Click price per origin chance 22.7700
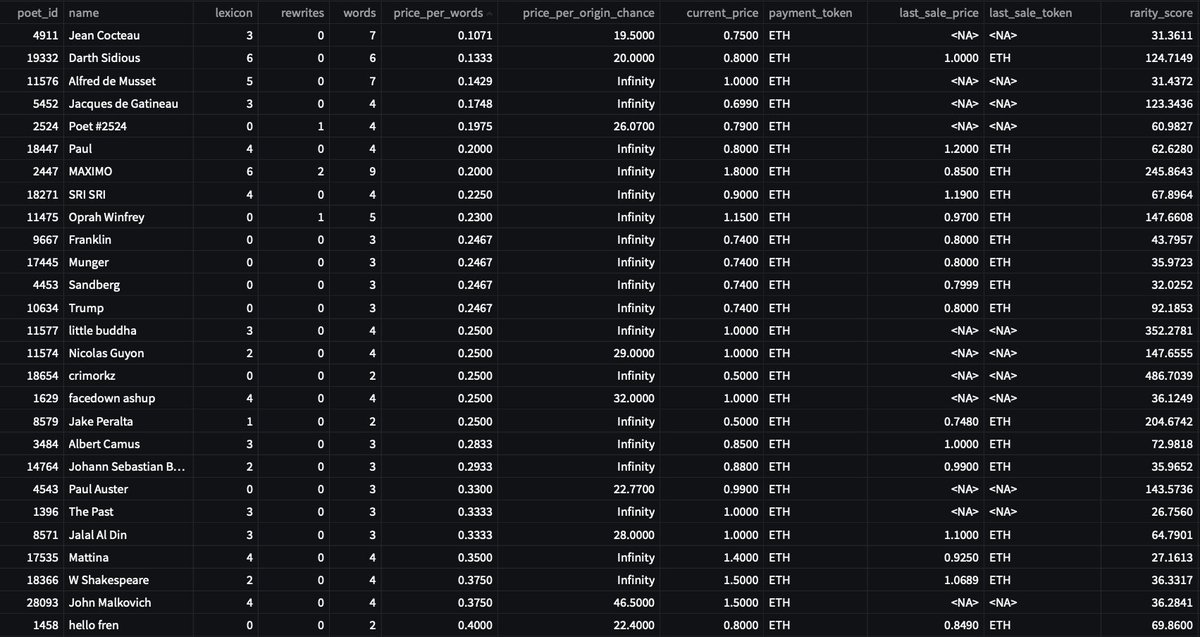The image size is (1200, 637). click(636, 490)
